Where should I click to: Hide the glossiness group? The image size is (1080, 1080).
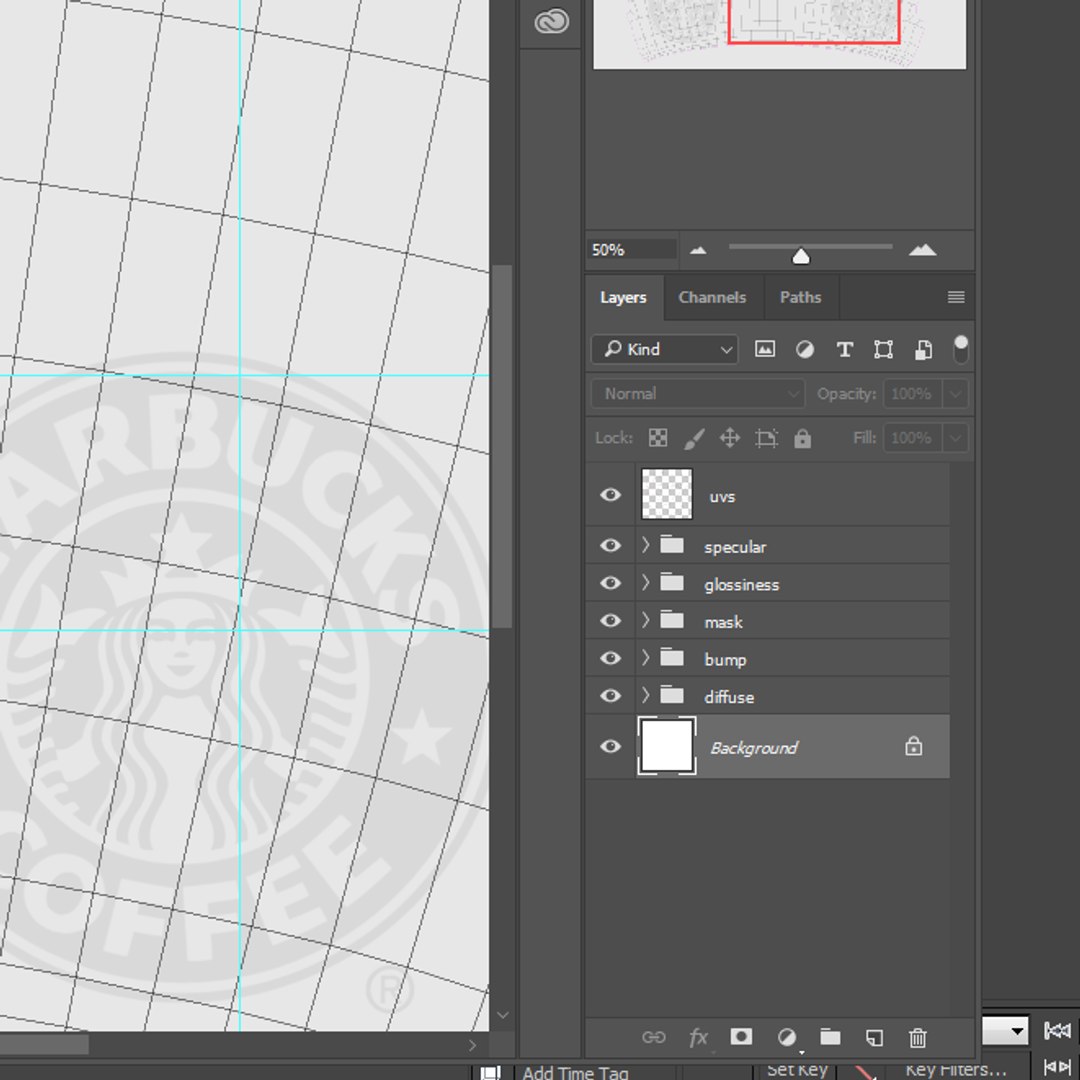[610, 583]
